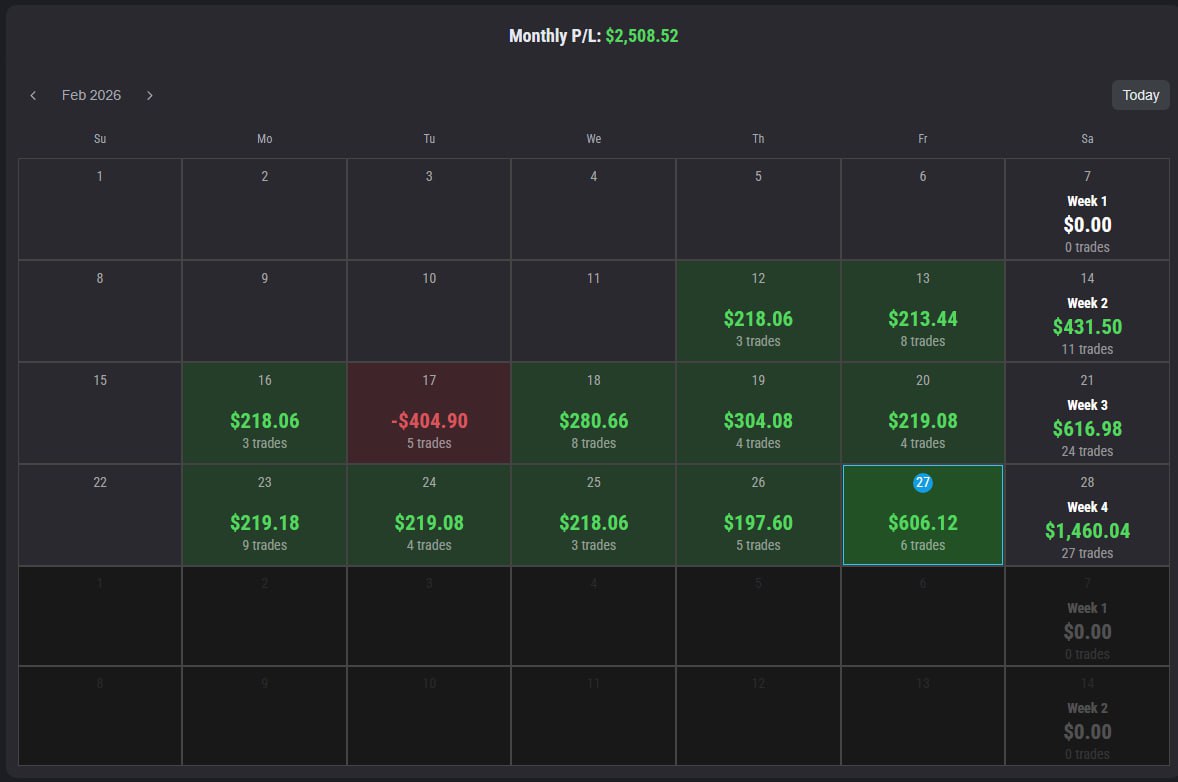Viewport: 1178px width, 782px height.
Task: Select Feb 20 with 4 trades
Action: pyautogui.click(x=923, y=412)
